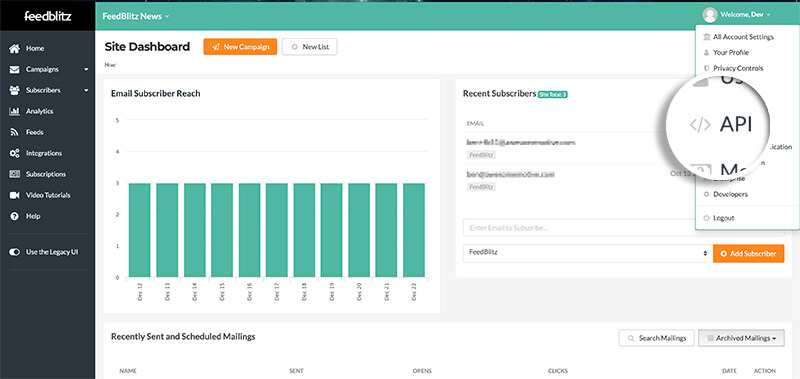
Task: Click the Email Subscriber Reach title
Action: pos(156,93)
